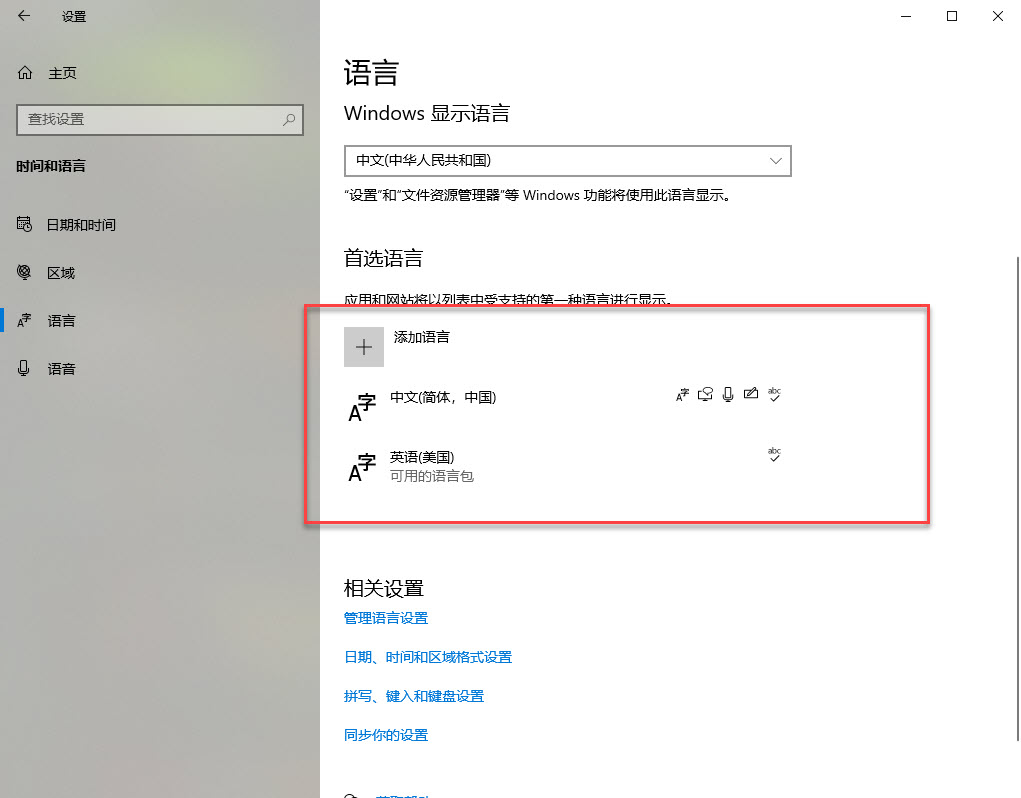
Task: Click the plus button to add language
Action: (363, 347)
